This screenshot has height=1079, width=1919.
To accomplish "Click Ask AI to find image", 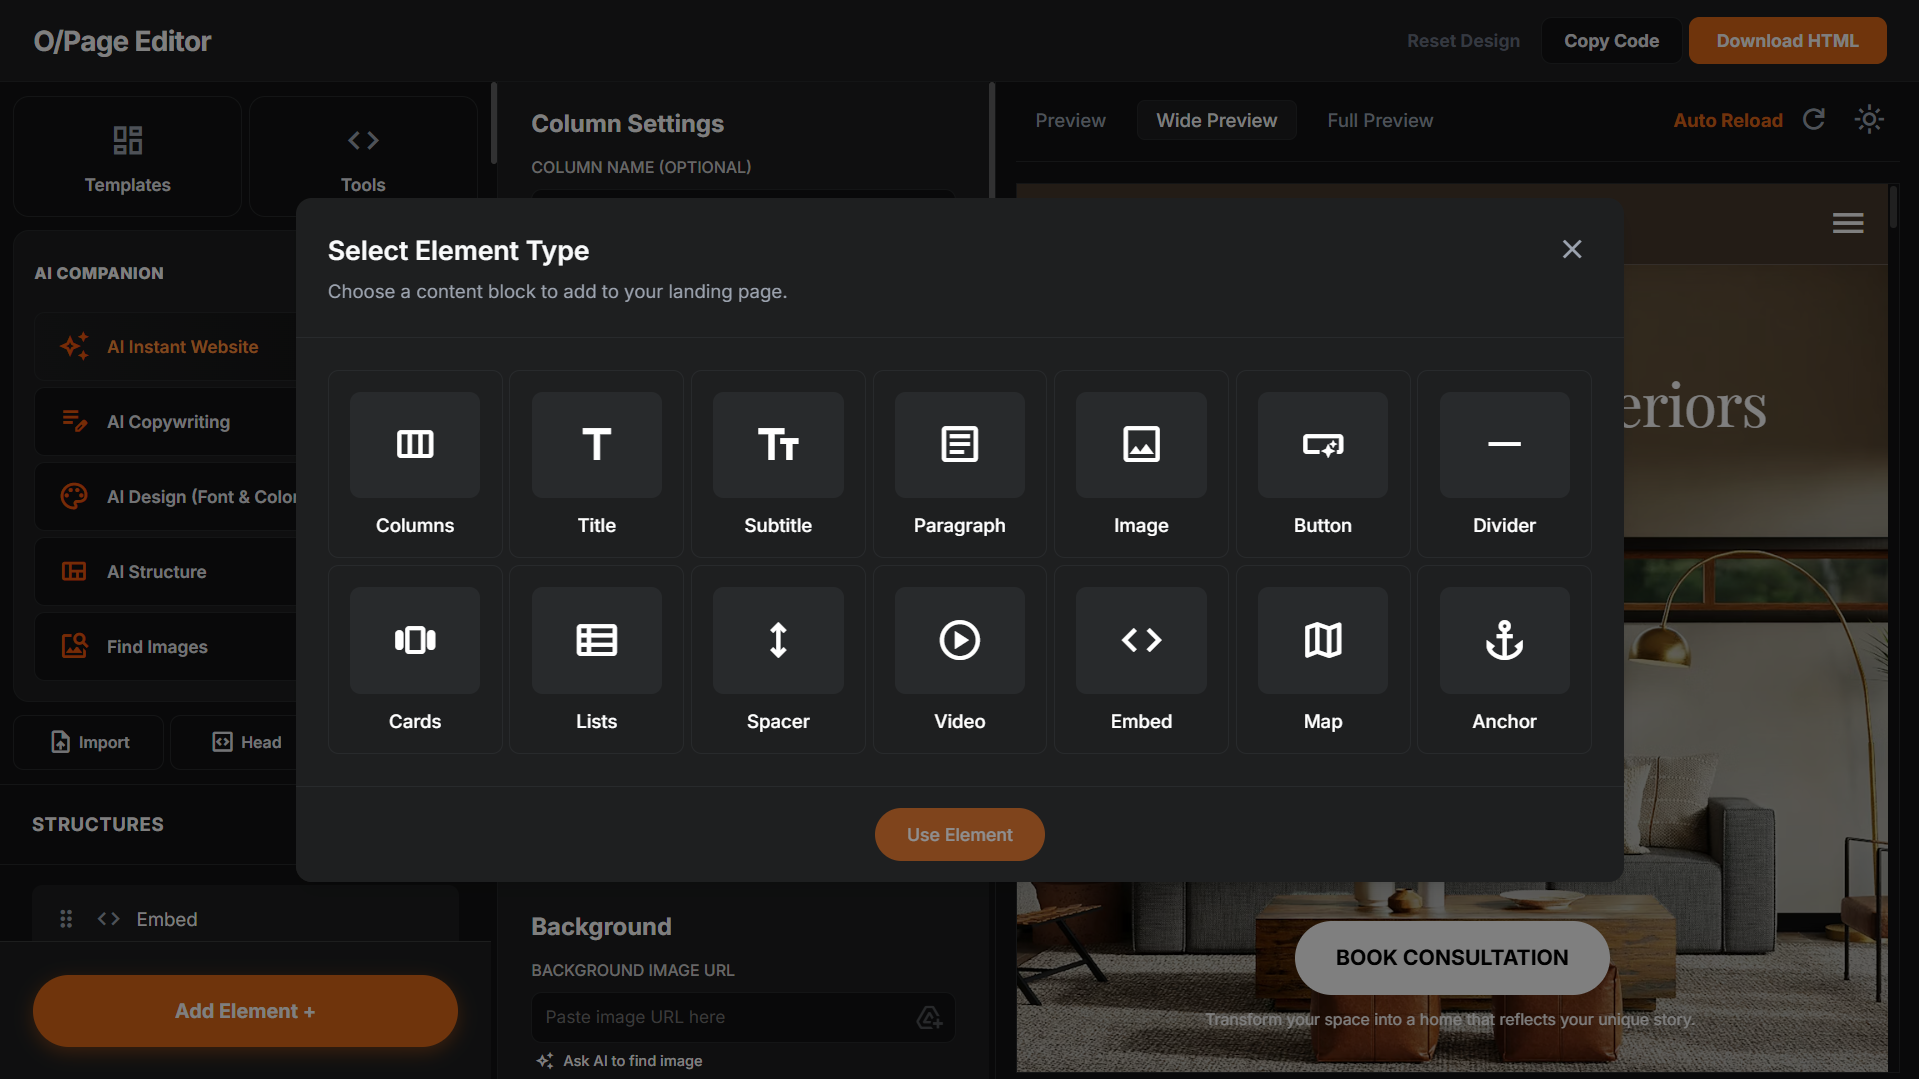I will 619,1060.
